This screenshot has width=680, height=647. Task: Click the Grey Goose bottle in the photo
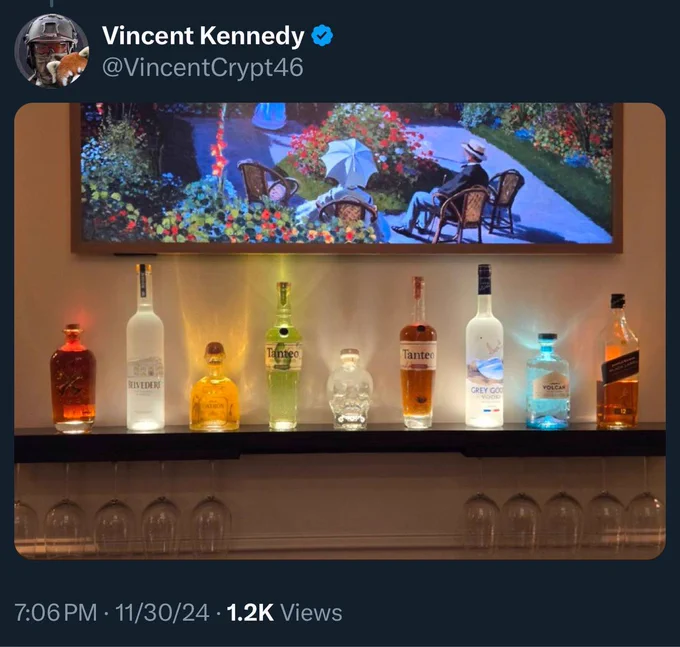[484, 346]
